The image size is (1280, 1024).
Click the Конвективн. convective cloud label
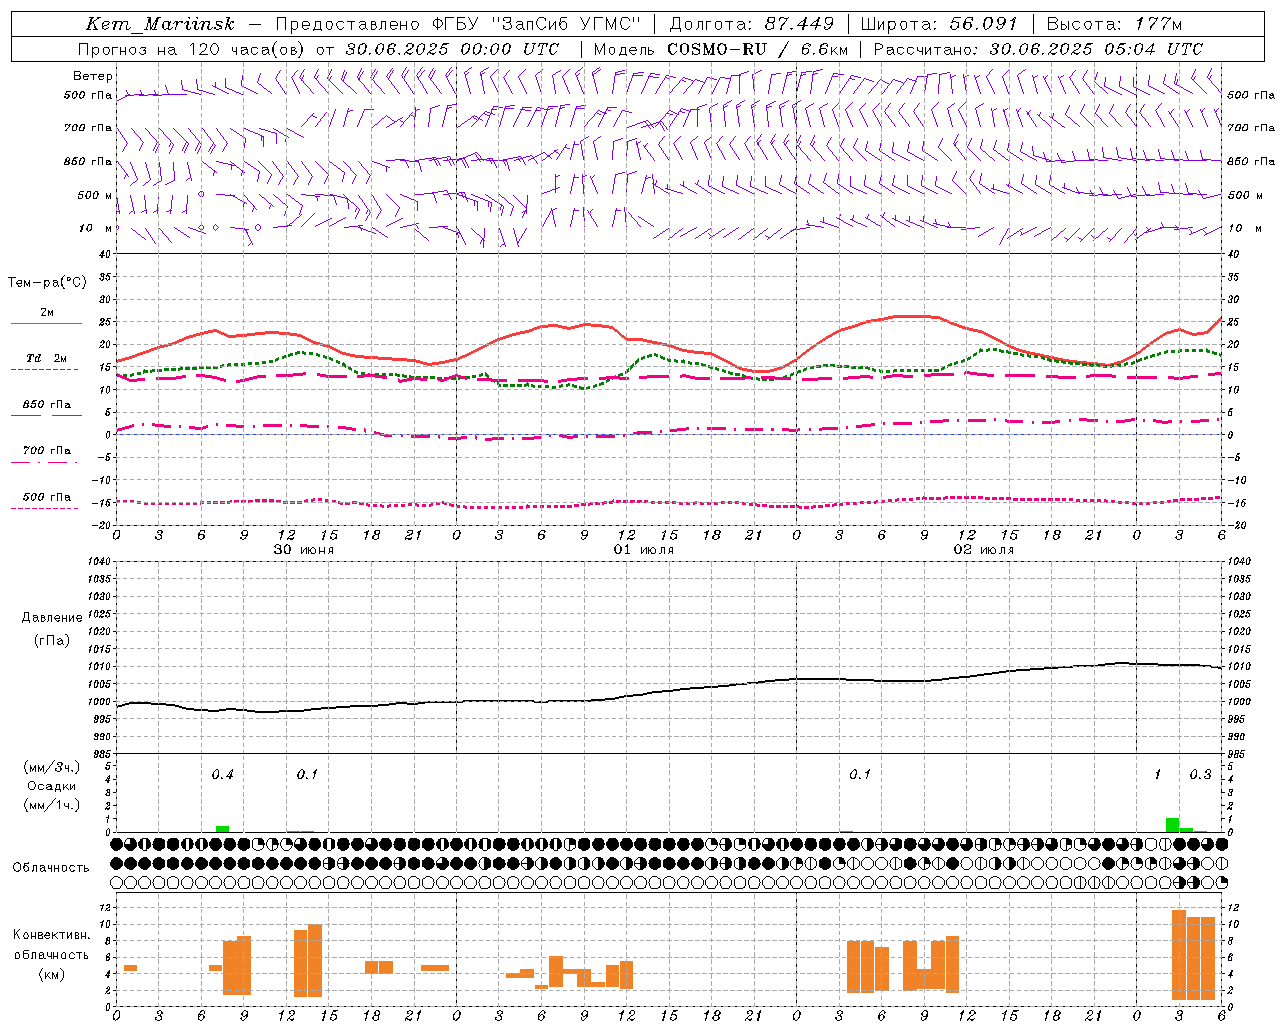click(x=51, y=935)
